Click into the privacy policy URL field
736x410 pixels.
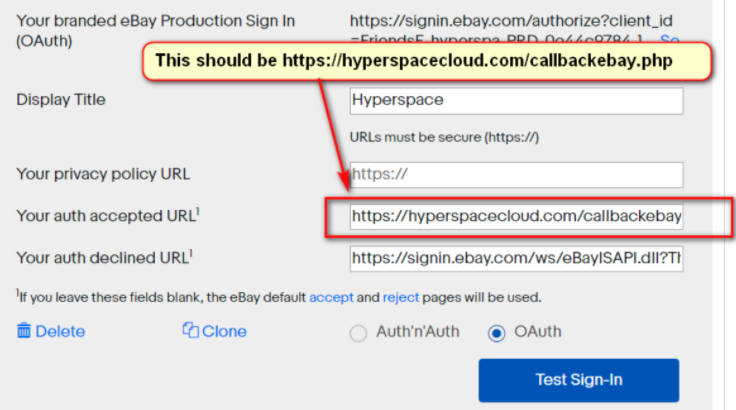tap(516, 174)
